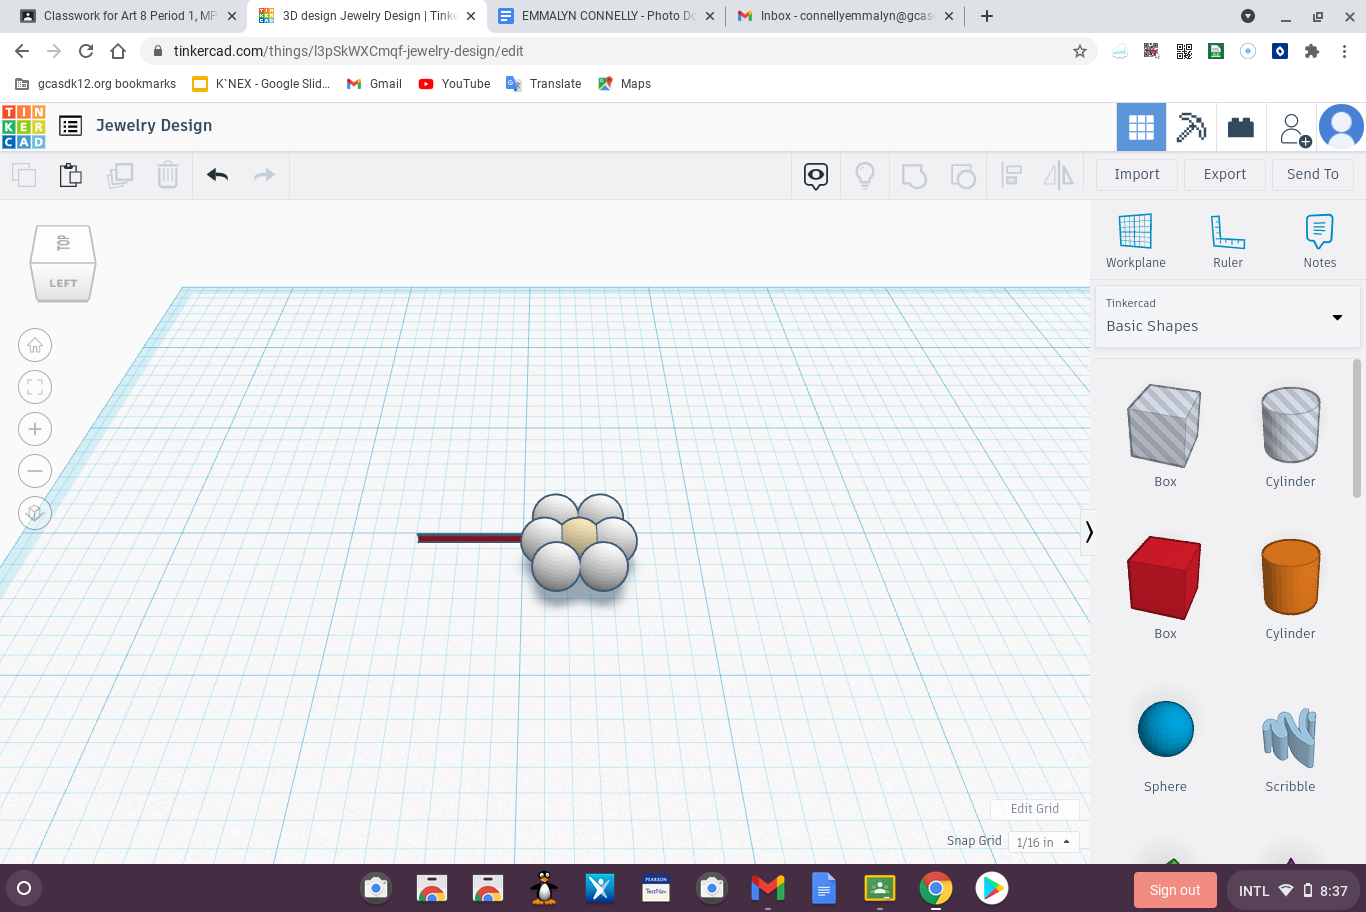This screenshot has width=1366, height=912.
Task: Open the Basic Shapes dropdown
Action: [1227, 317]
